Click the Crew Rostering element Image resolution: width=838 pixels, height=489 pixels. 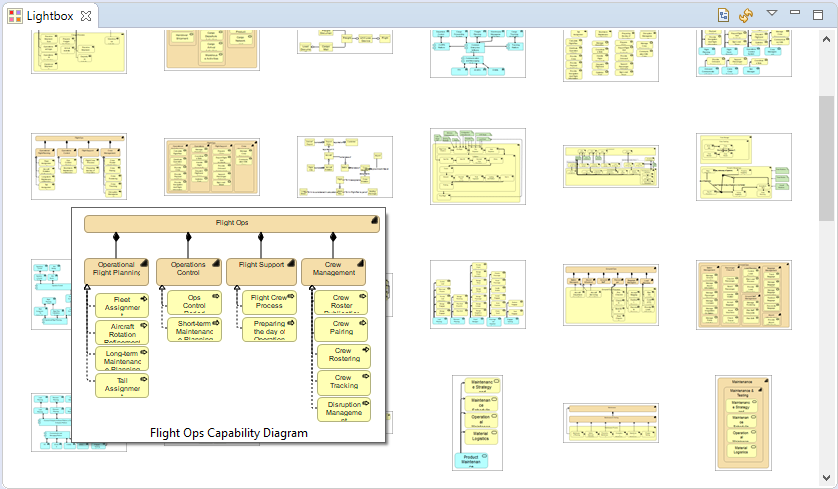click(344, 356)
